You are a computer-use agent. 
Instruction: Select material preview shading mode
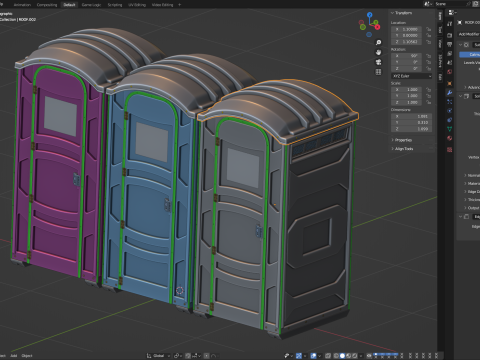point(349,356)
